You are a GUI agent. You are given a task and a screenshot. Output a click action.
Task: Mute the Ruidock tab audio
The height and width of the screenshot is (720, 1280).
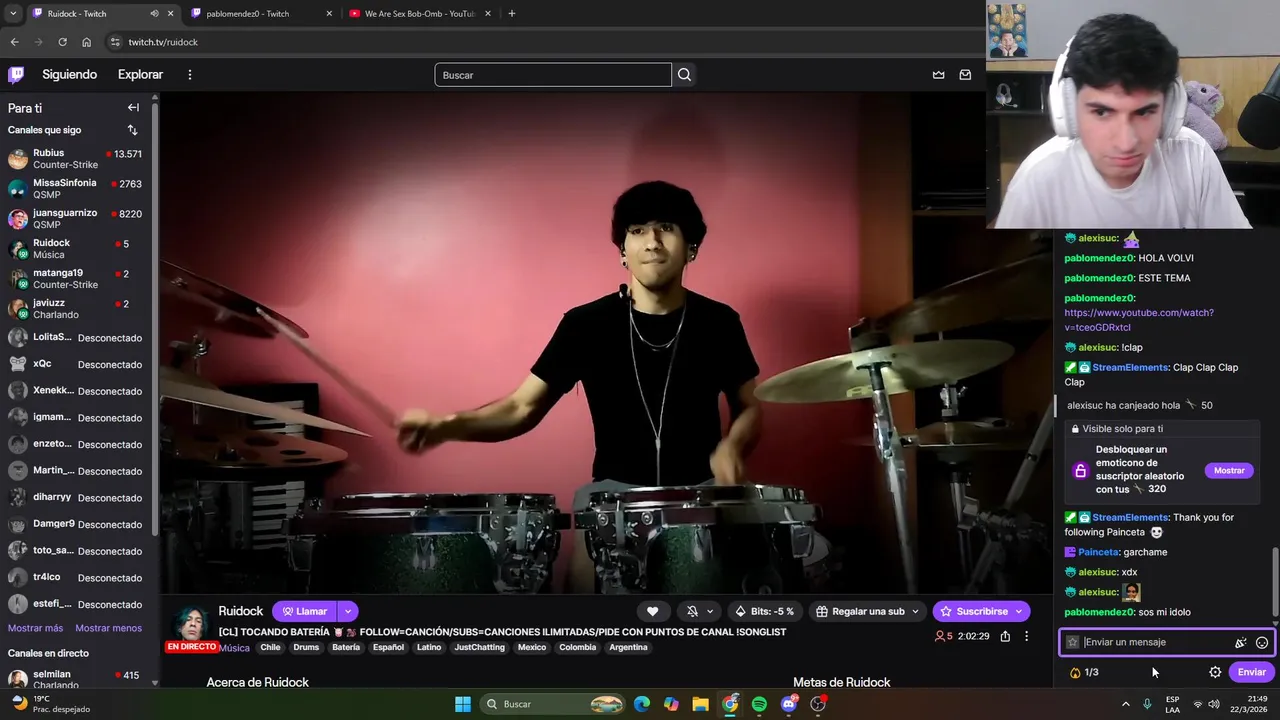154,14
